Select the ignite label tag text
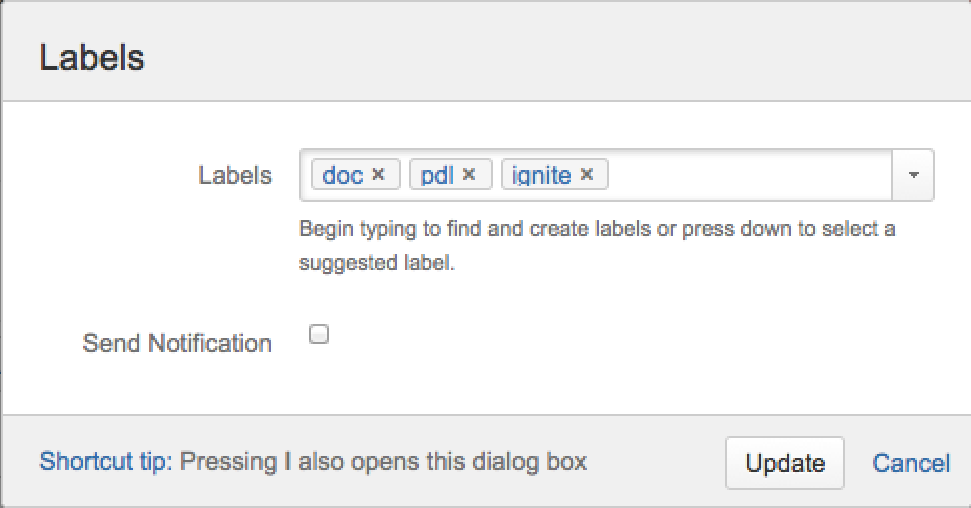Image resolution: width=971 pixels, height=508 pixels. point(541,176)
